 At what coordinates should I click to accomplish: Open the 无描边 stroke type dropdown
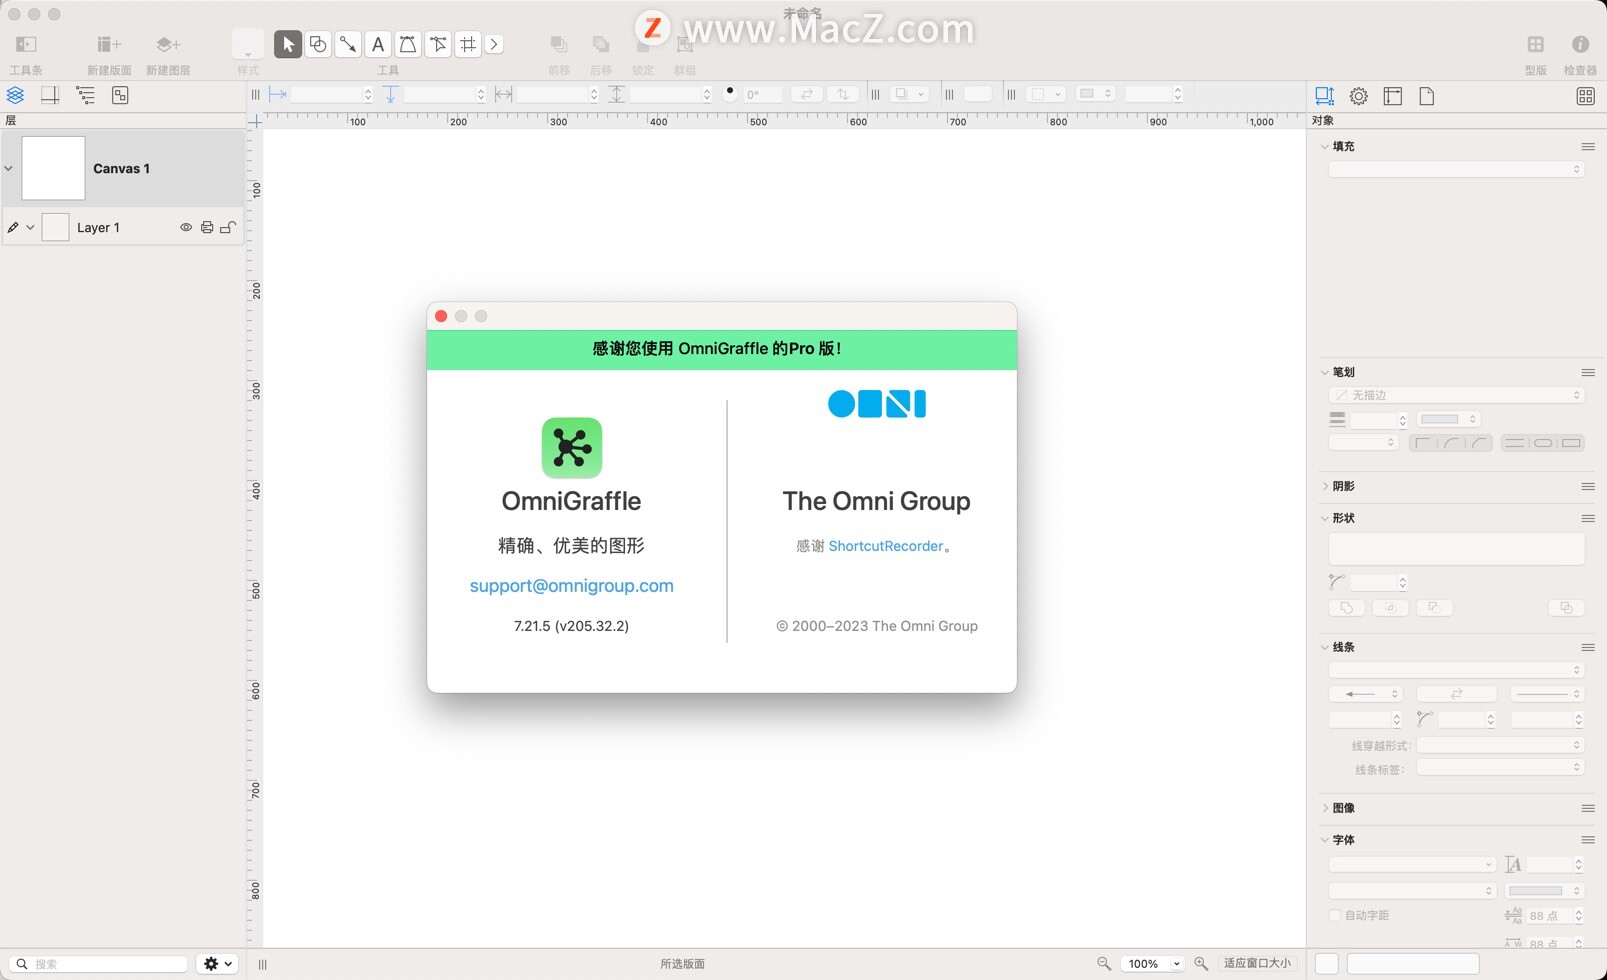pyautogui.click(x=1456, y=395)
